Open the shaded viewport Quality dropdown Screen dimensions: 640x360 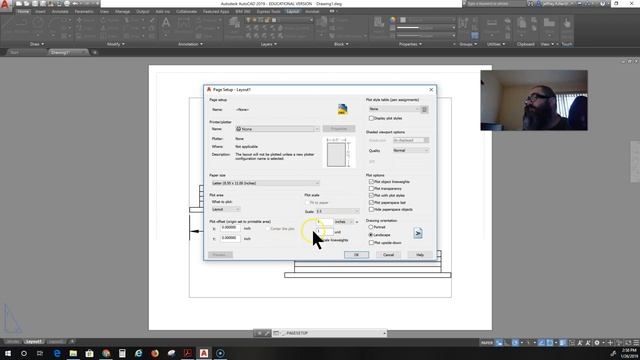tap(411, 151)
